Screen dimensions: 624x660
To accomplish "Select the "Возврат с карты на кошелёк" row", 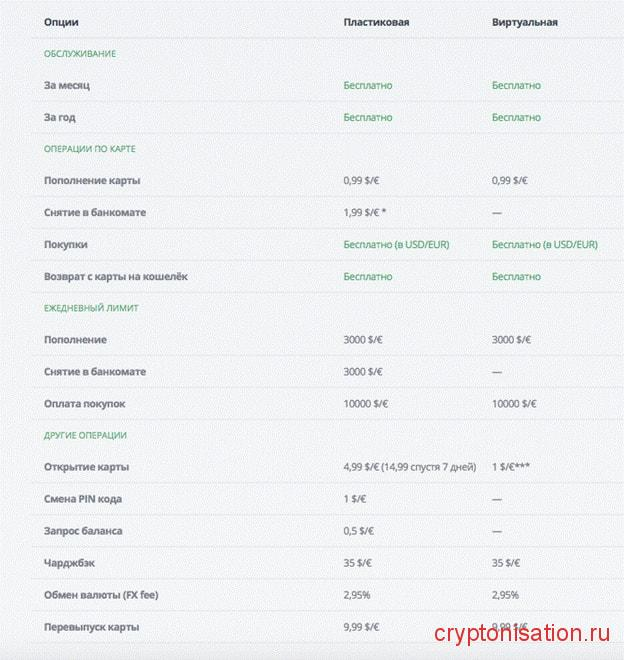I will click(116, 276).
